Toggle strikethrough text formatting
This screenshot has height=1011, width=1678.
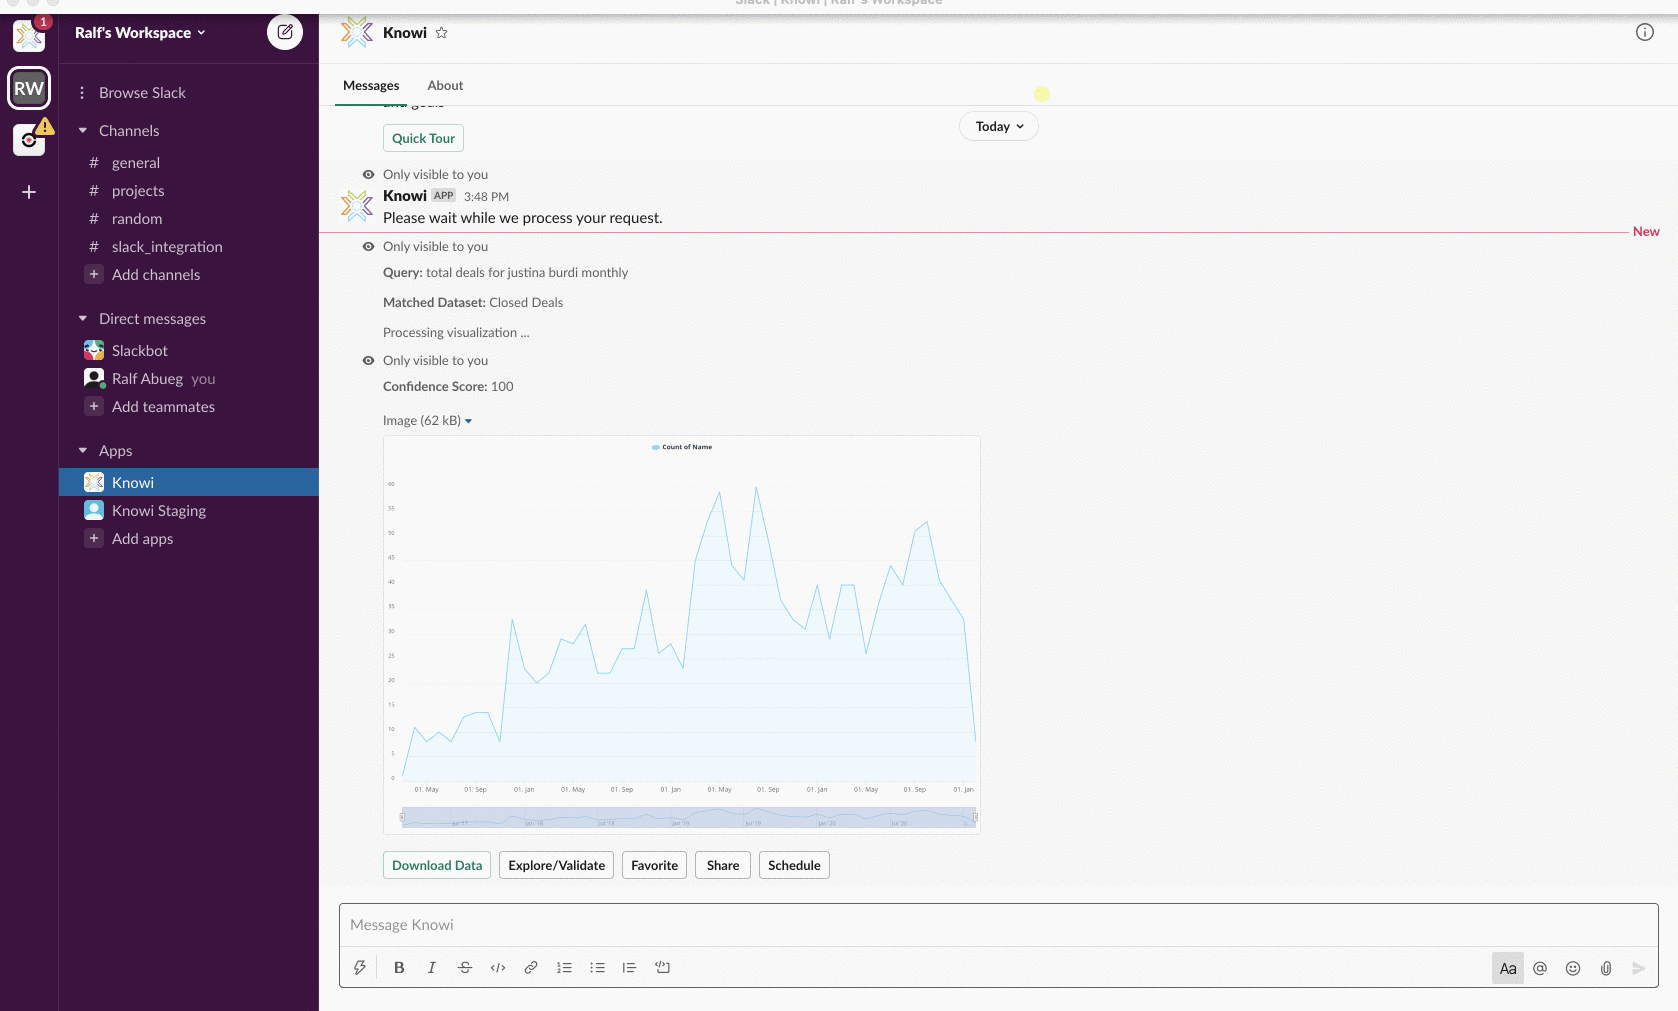[x=465, y=968]
